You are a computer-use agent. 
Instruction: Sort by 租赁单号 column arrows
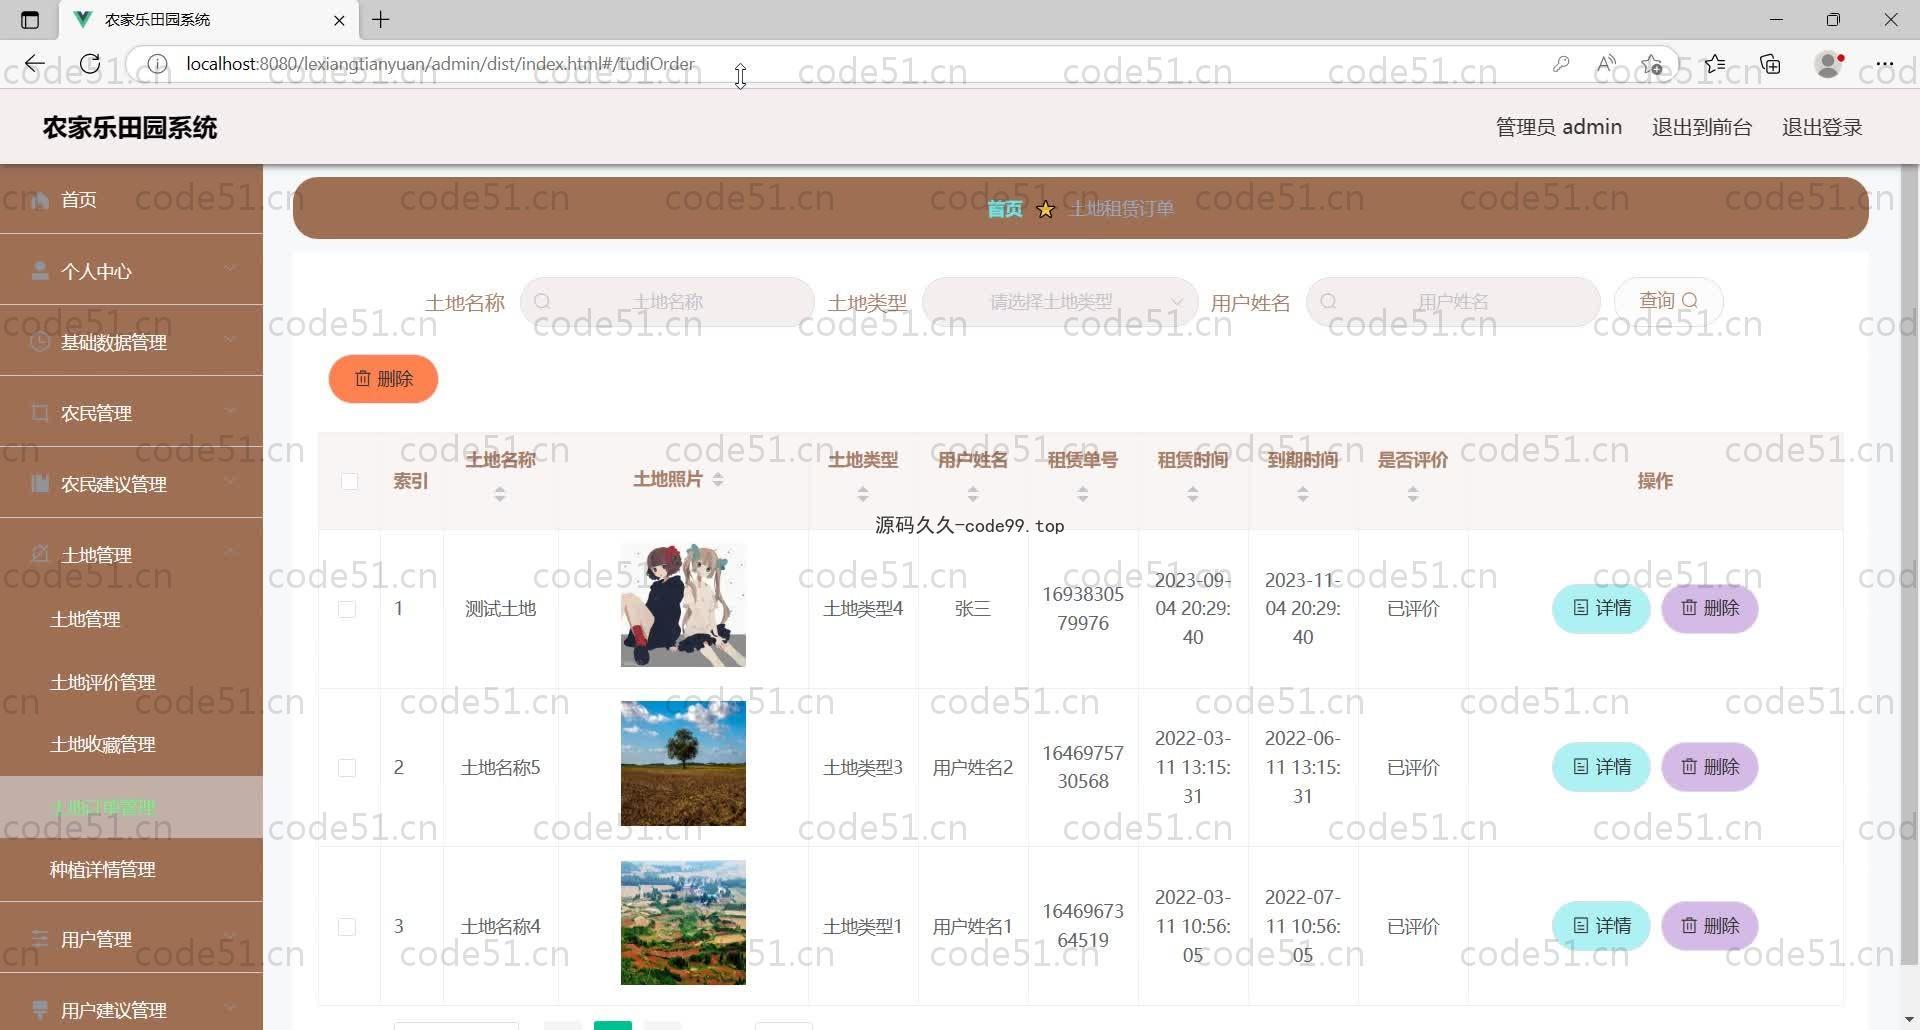click(x=1083, y=494)
